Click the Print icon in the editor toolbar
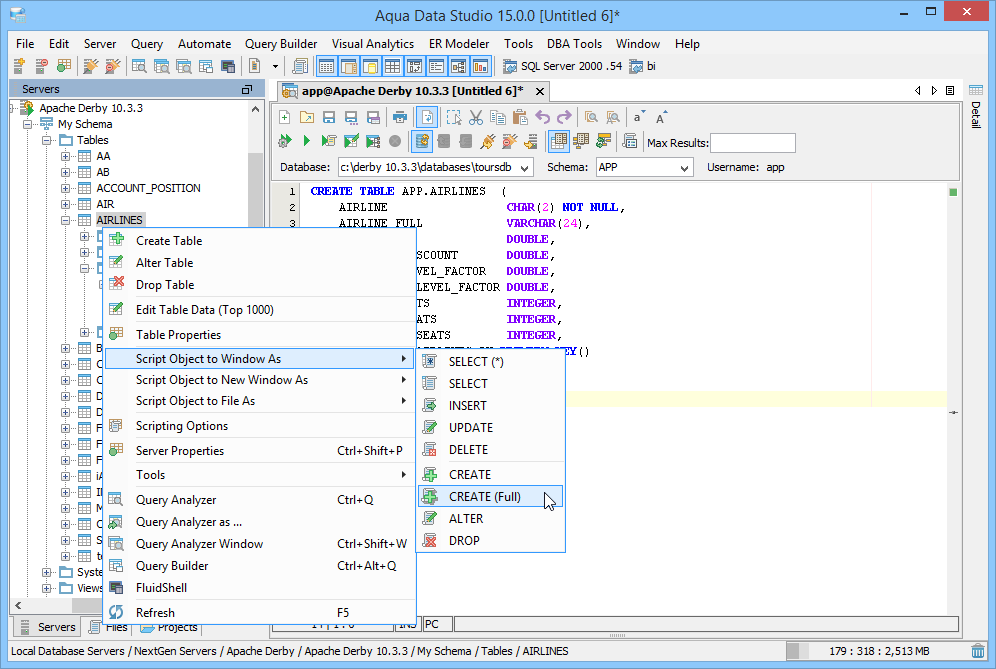 (400, 117)
